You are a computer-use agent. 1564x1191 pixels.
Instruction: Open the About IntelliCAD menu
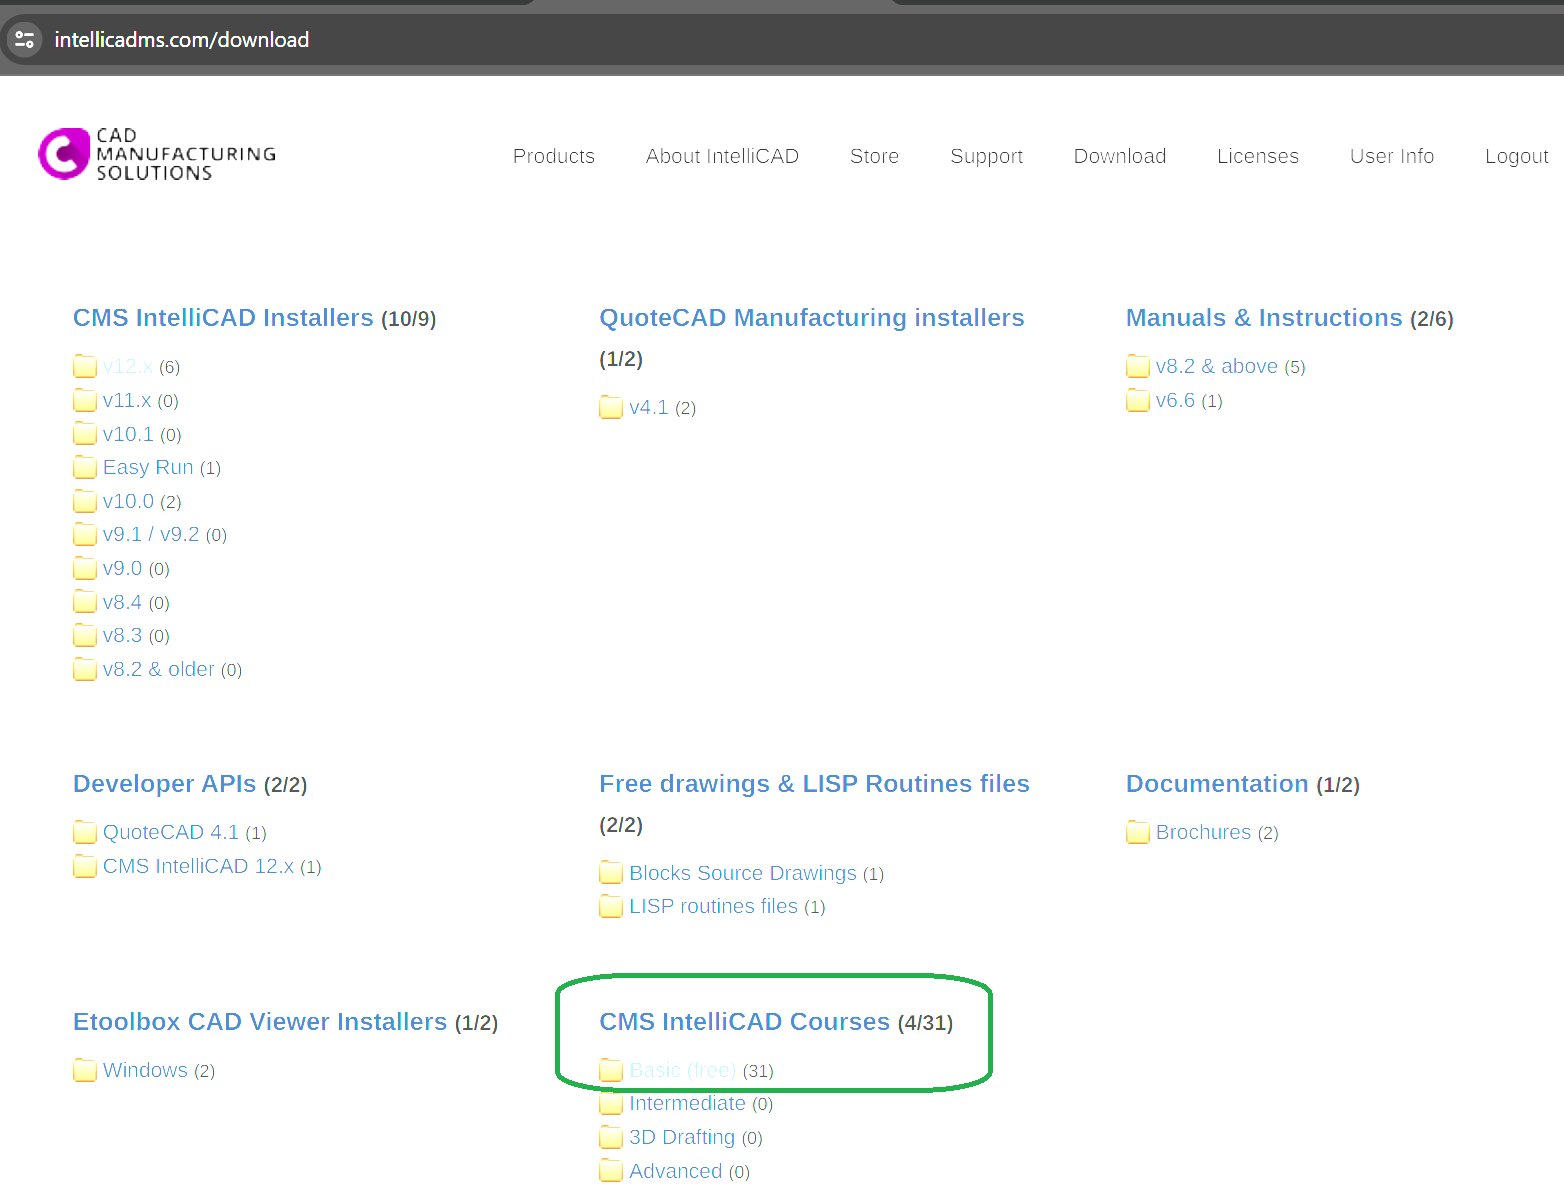coord(722,156)
